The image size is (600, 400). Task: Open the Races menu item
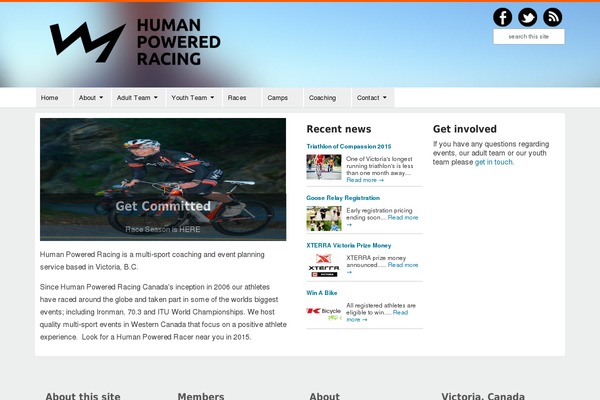[242, 98]
